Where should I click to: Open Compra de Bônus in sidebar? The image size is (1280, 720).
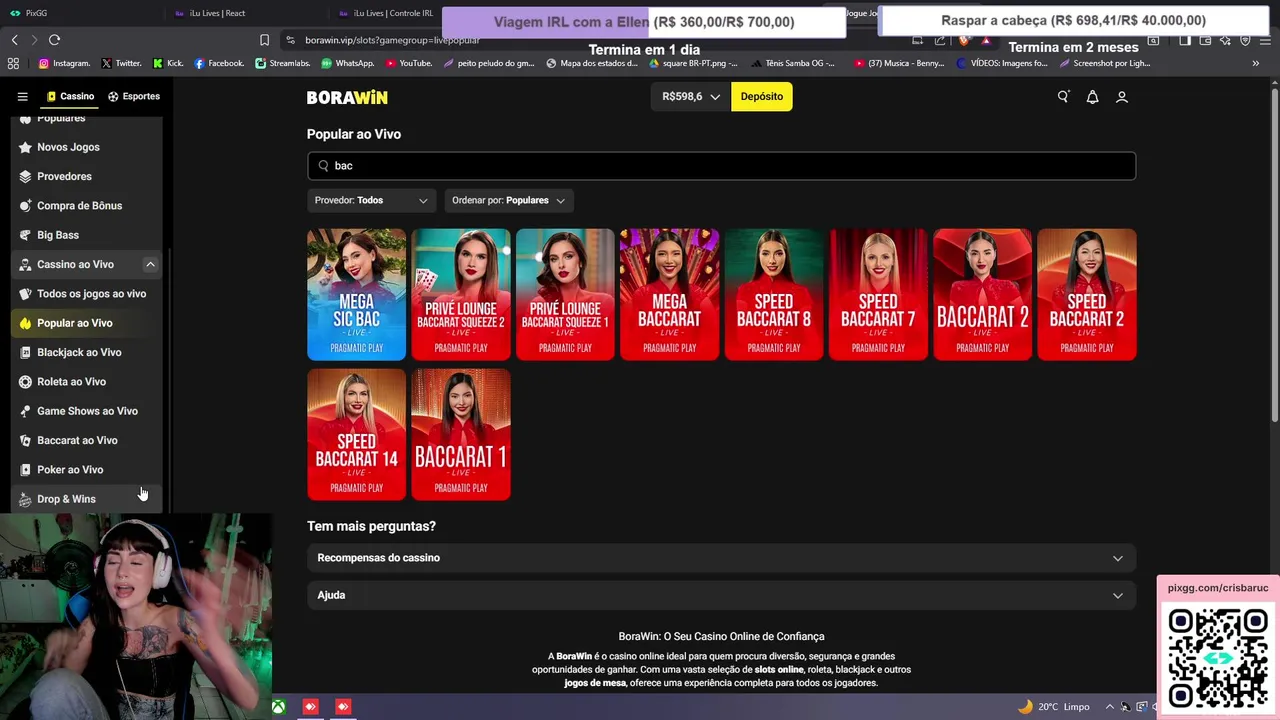tap(87, 206)
